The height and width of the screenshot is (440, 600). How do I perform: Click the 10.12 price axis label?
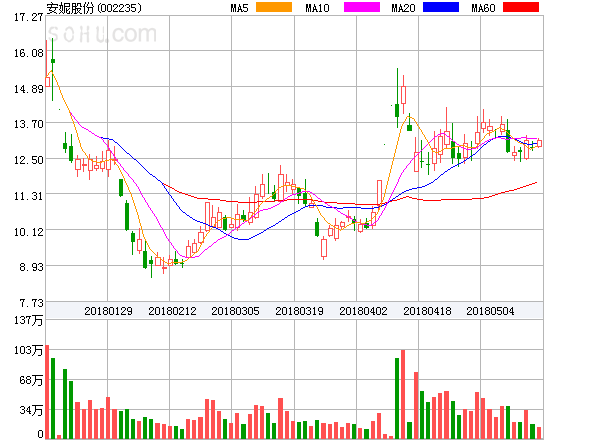point(28,232)
